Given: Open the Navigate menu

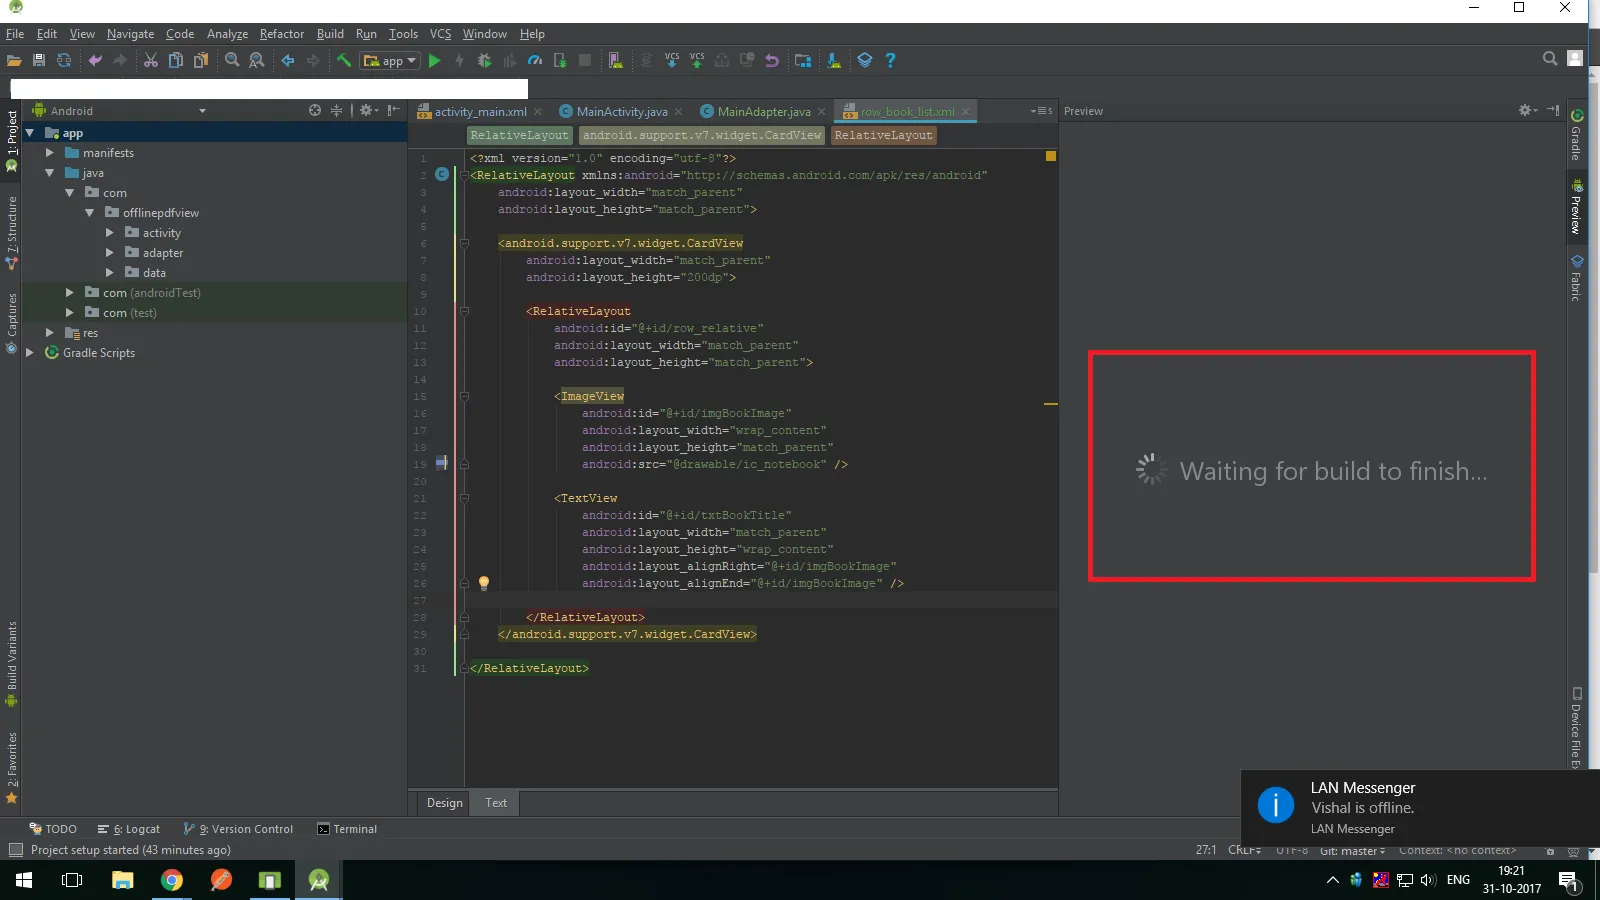Looking at the screenshot, I should 130,34.
